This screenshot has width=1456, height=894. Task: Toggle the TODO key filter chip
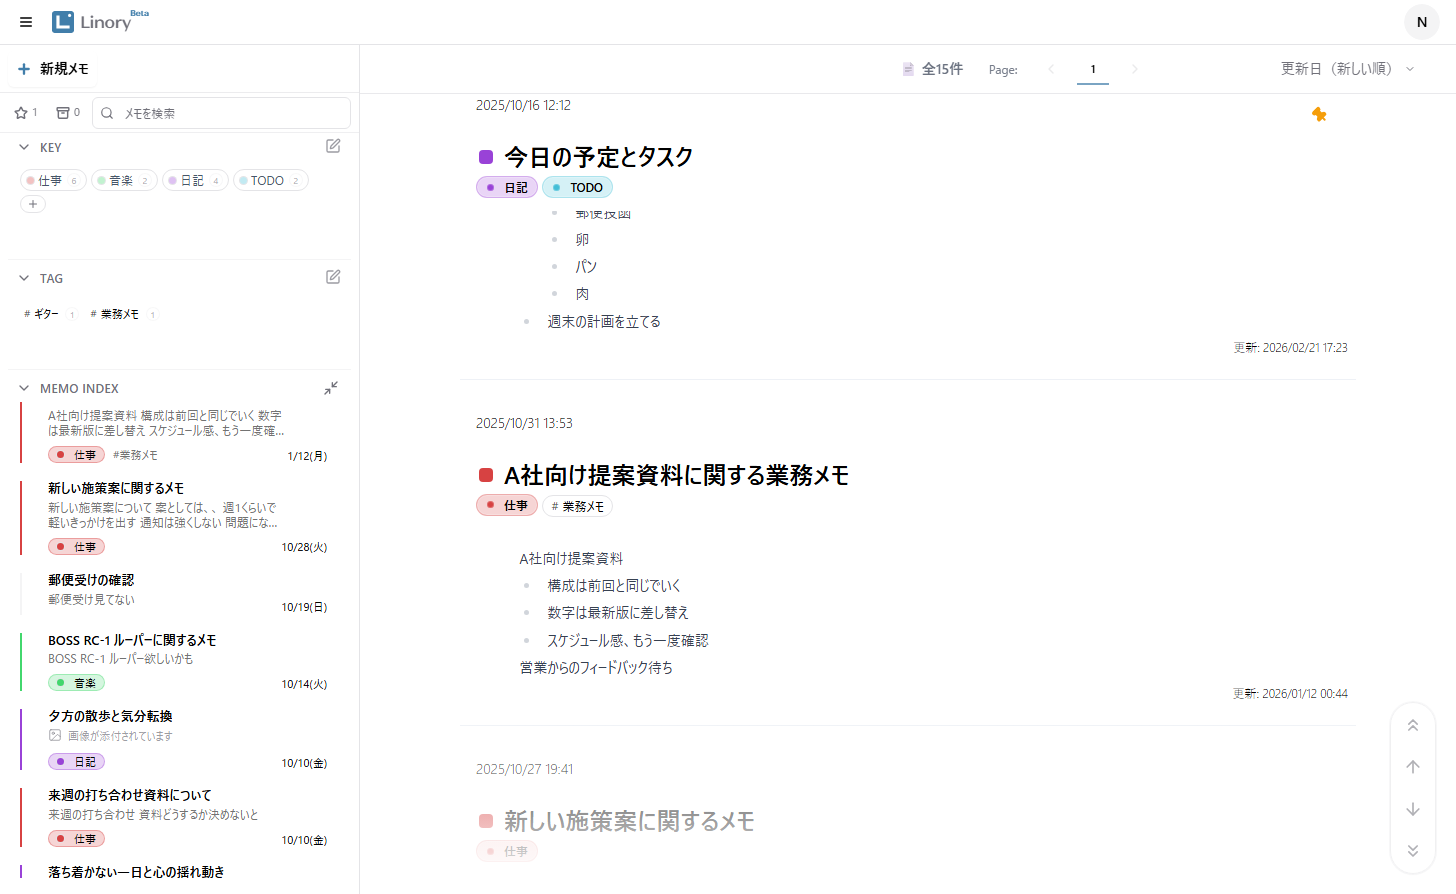click(x=270, y=180)
